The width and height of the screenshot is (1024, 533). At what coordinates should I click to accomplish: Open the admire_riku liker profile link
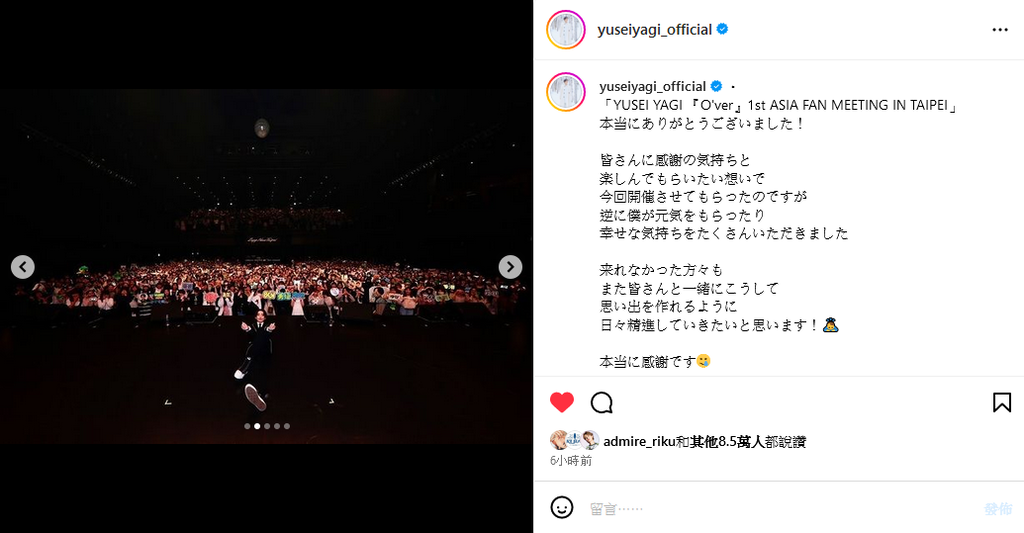[x=639, y=442]
